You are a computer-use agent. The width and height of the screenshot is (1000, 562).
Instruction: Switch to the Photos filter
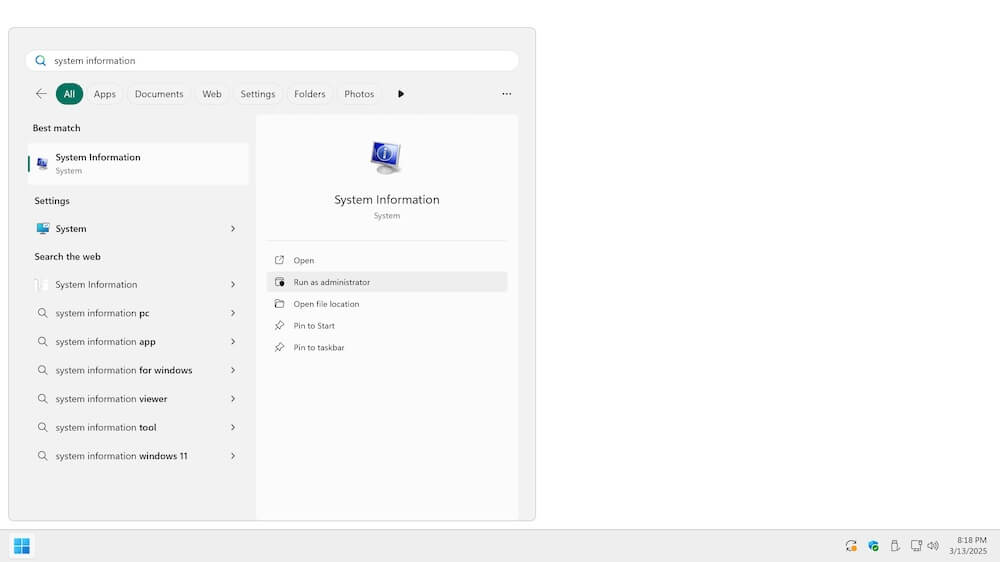pyautogui.click(x=359, y=94)
